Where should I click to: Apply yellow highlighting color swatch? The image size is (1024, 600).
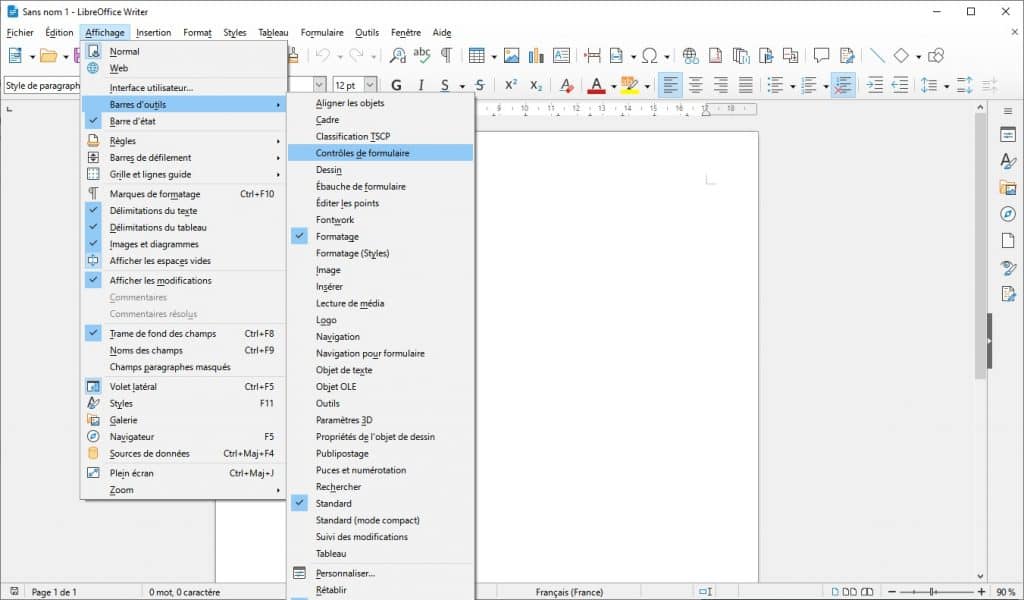coord(630,85)
